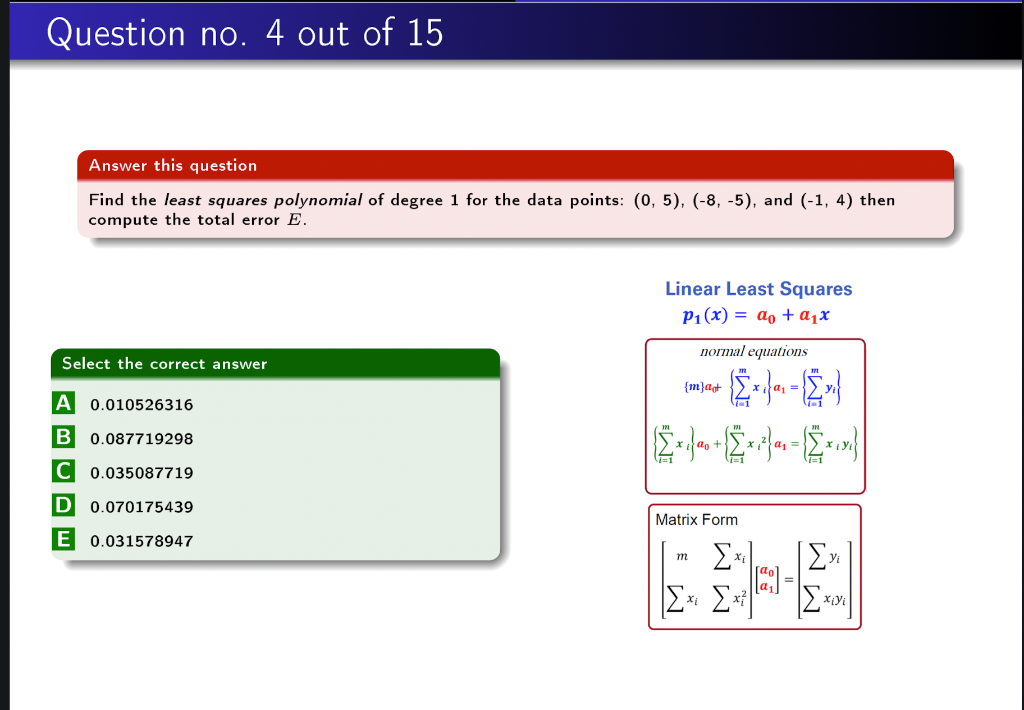Click the green letter C icon

point(63,471)
